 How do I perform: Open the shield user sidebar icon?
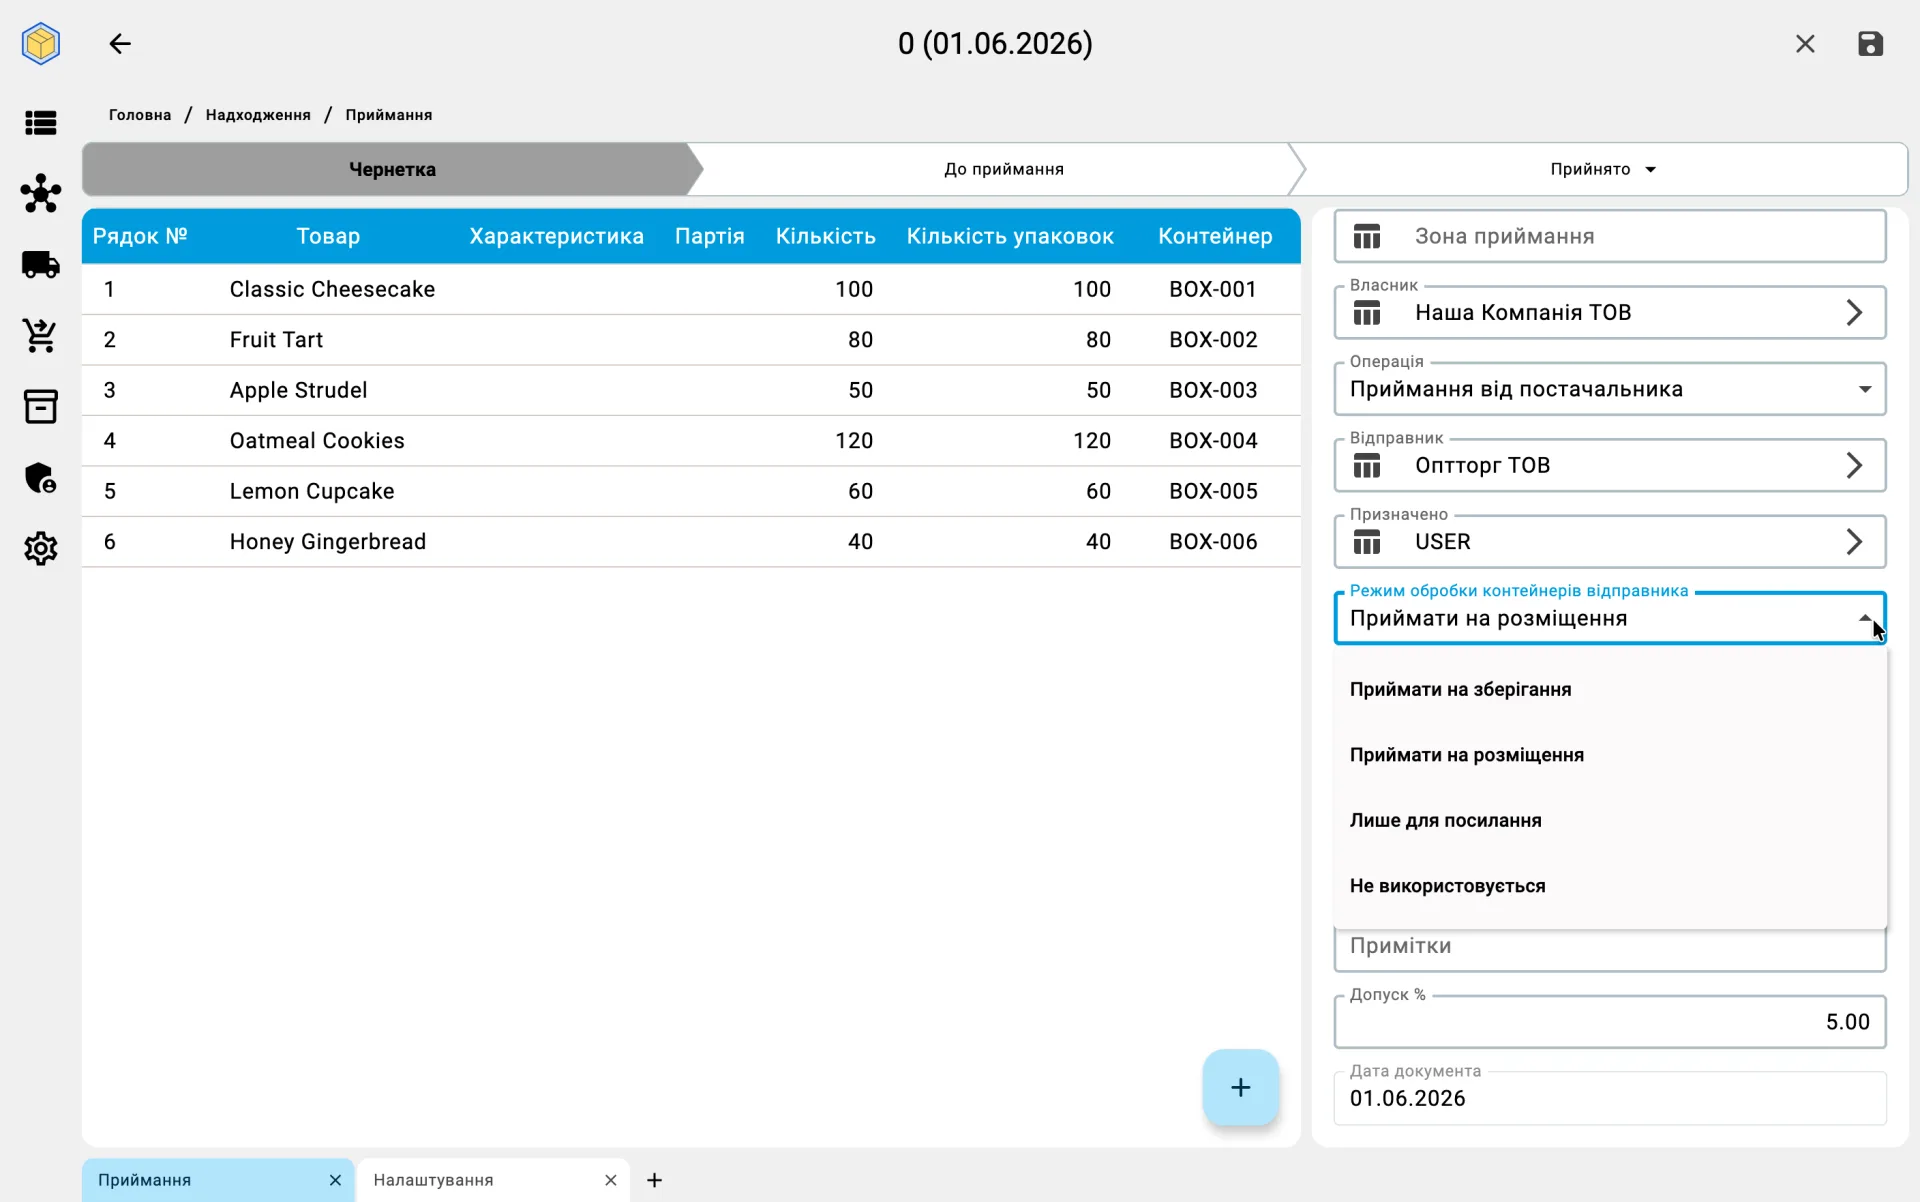point(41,478)
